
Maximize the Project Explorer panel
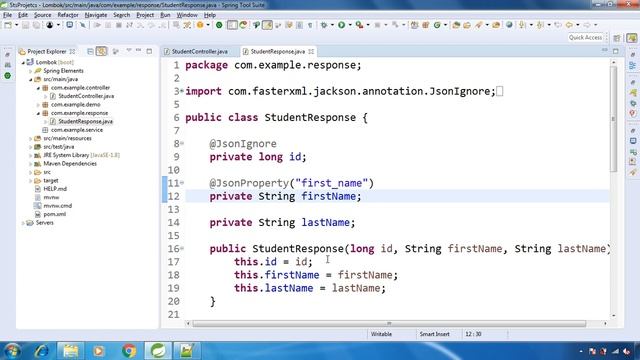[149, 51]
